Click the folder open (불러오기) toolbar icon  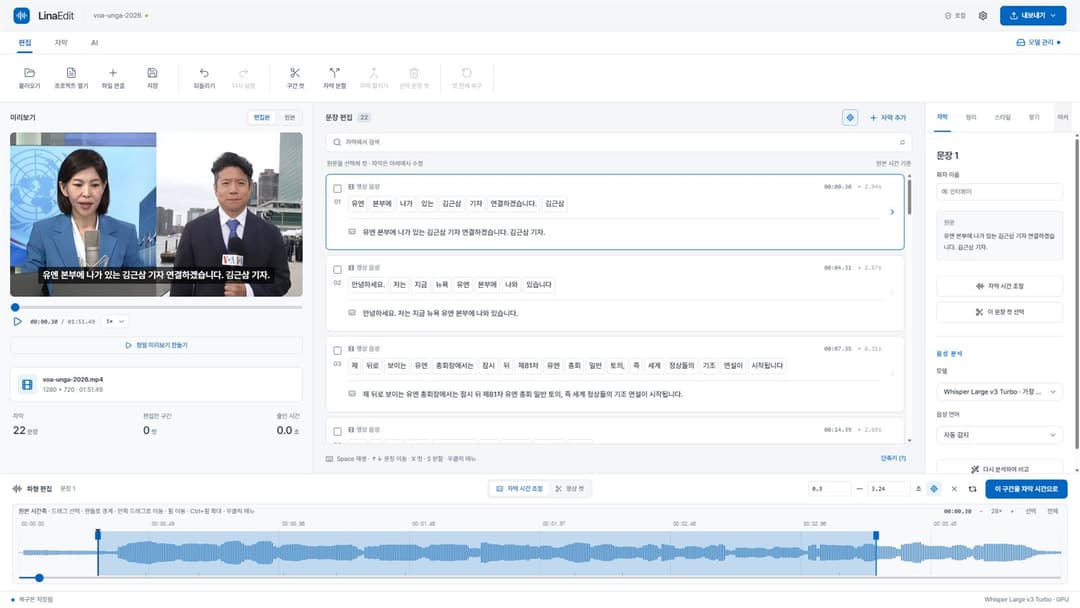coord(29,73)
